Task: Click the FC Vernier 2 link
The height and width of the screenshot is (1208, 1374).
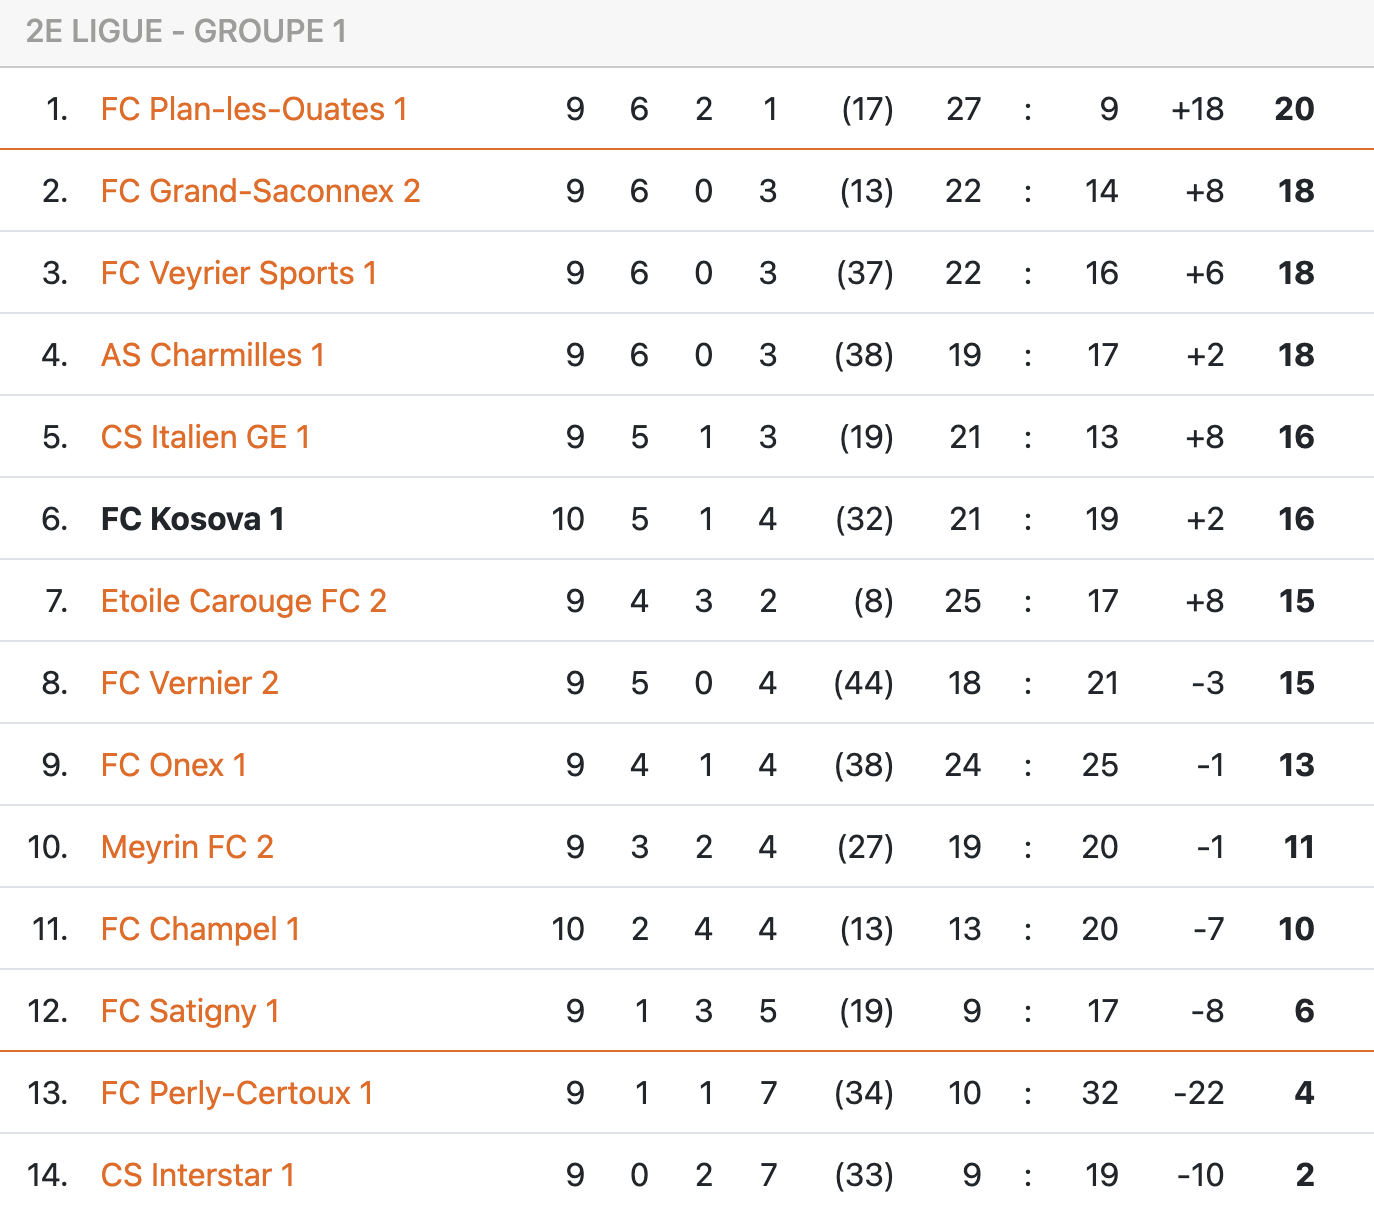Action: coord(189,683)
